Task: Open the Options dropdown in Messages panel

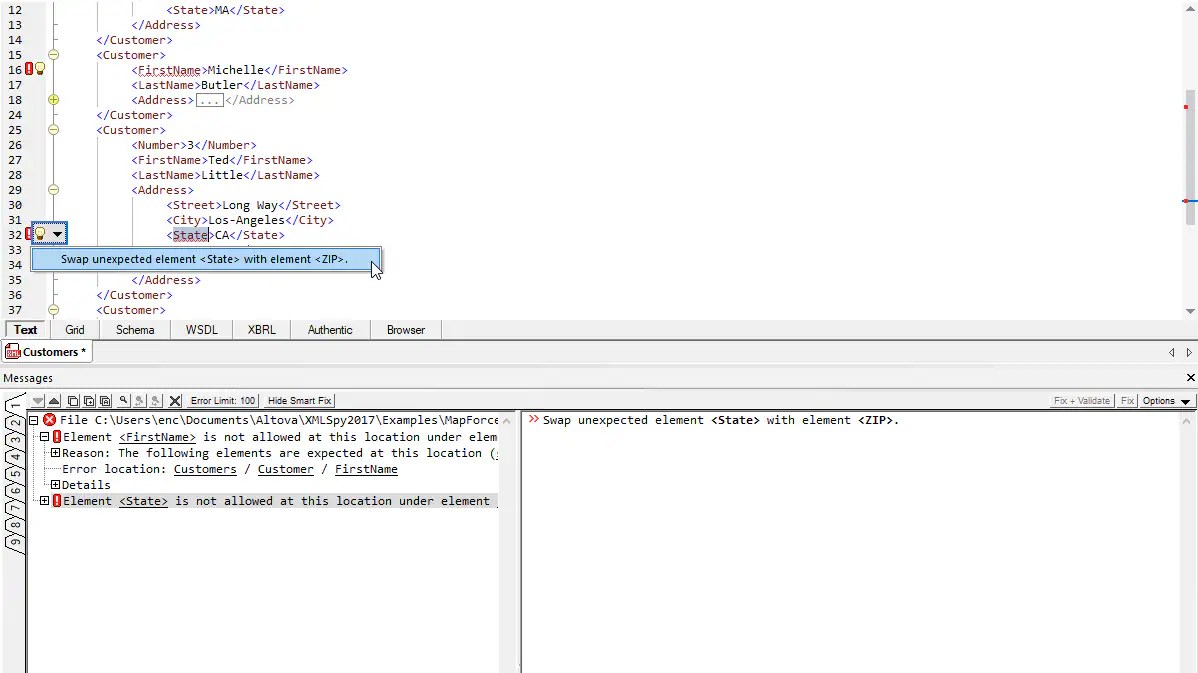Action: (1166, 400)
